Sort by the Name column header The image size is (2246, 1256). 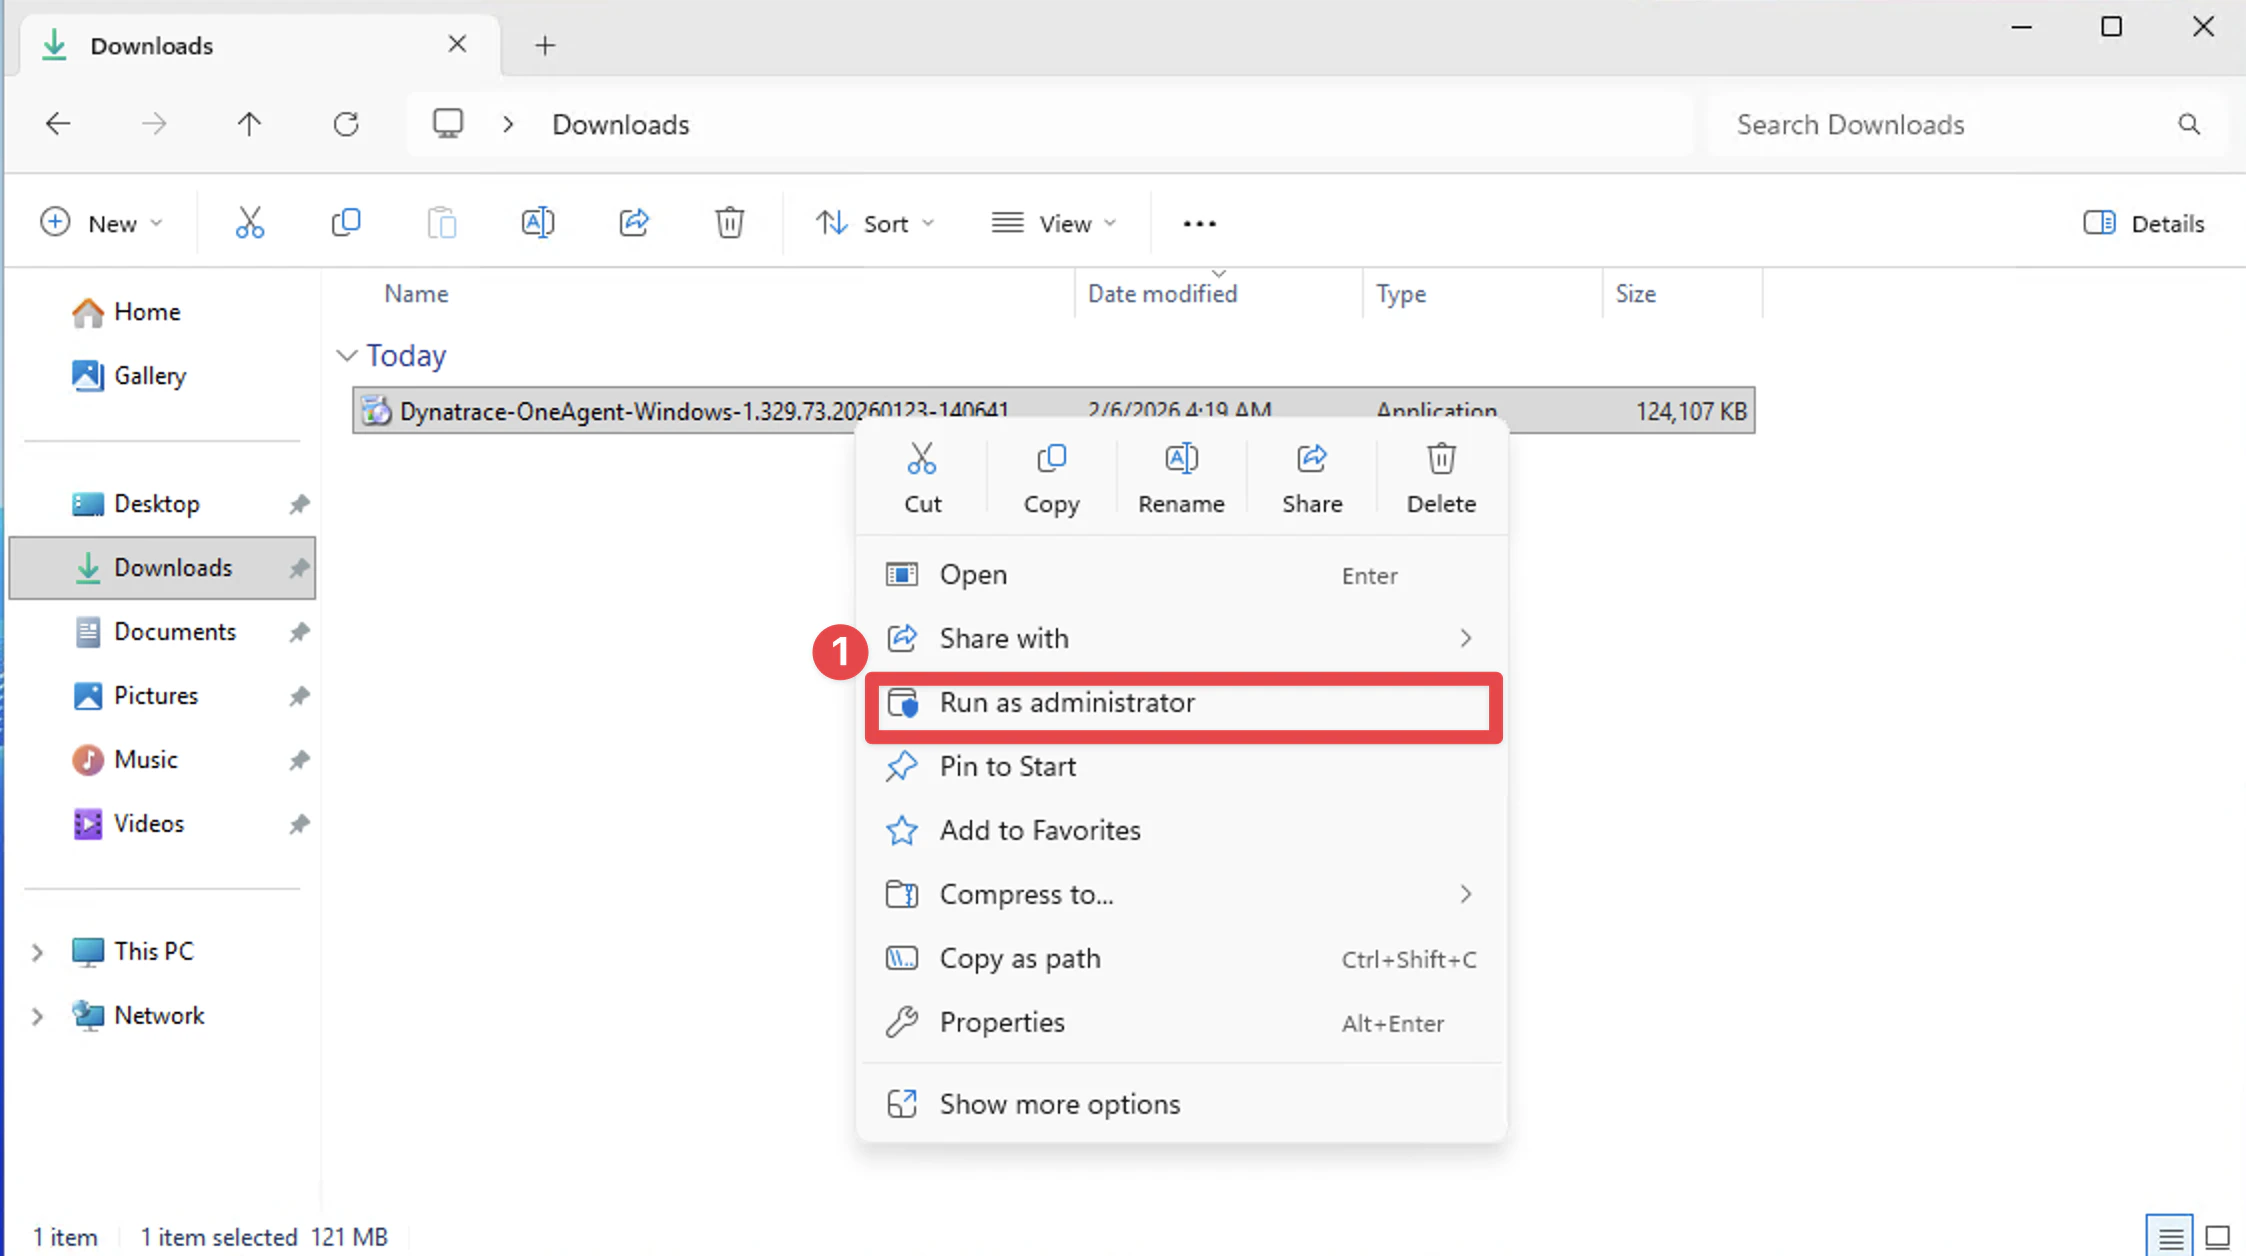coord(416,294)
